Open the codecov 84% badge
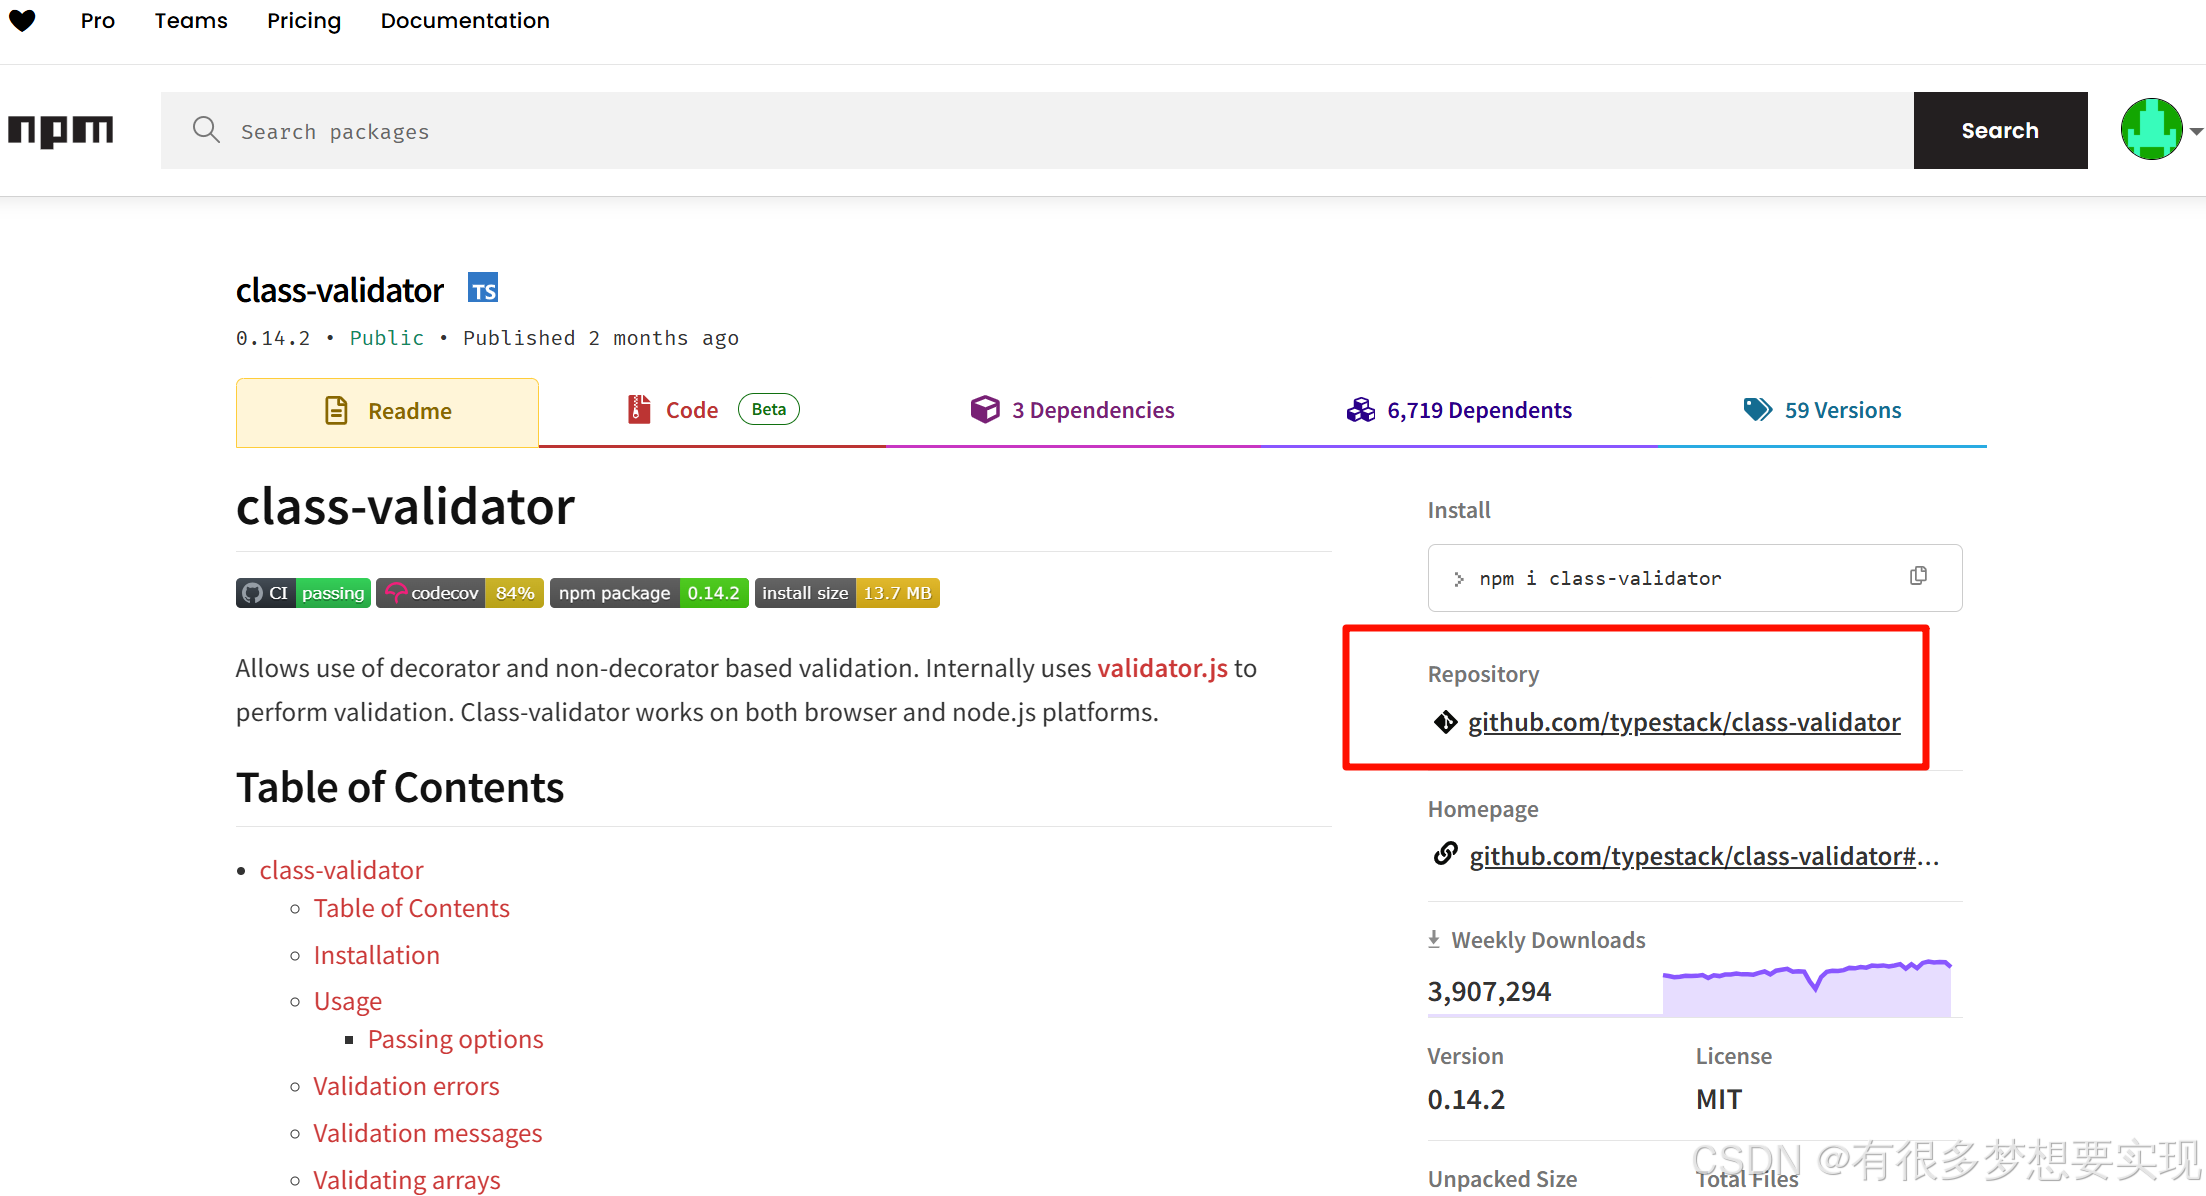Image resolution: width=2206 pixels, height=1196 pixels. pyautogui.click(x=460, y=593)
